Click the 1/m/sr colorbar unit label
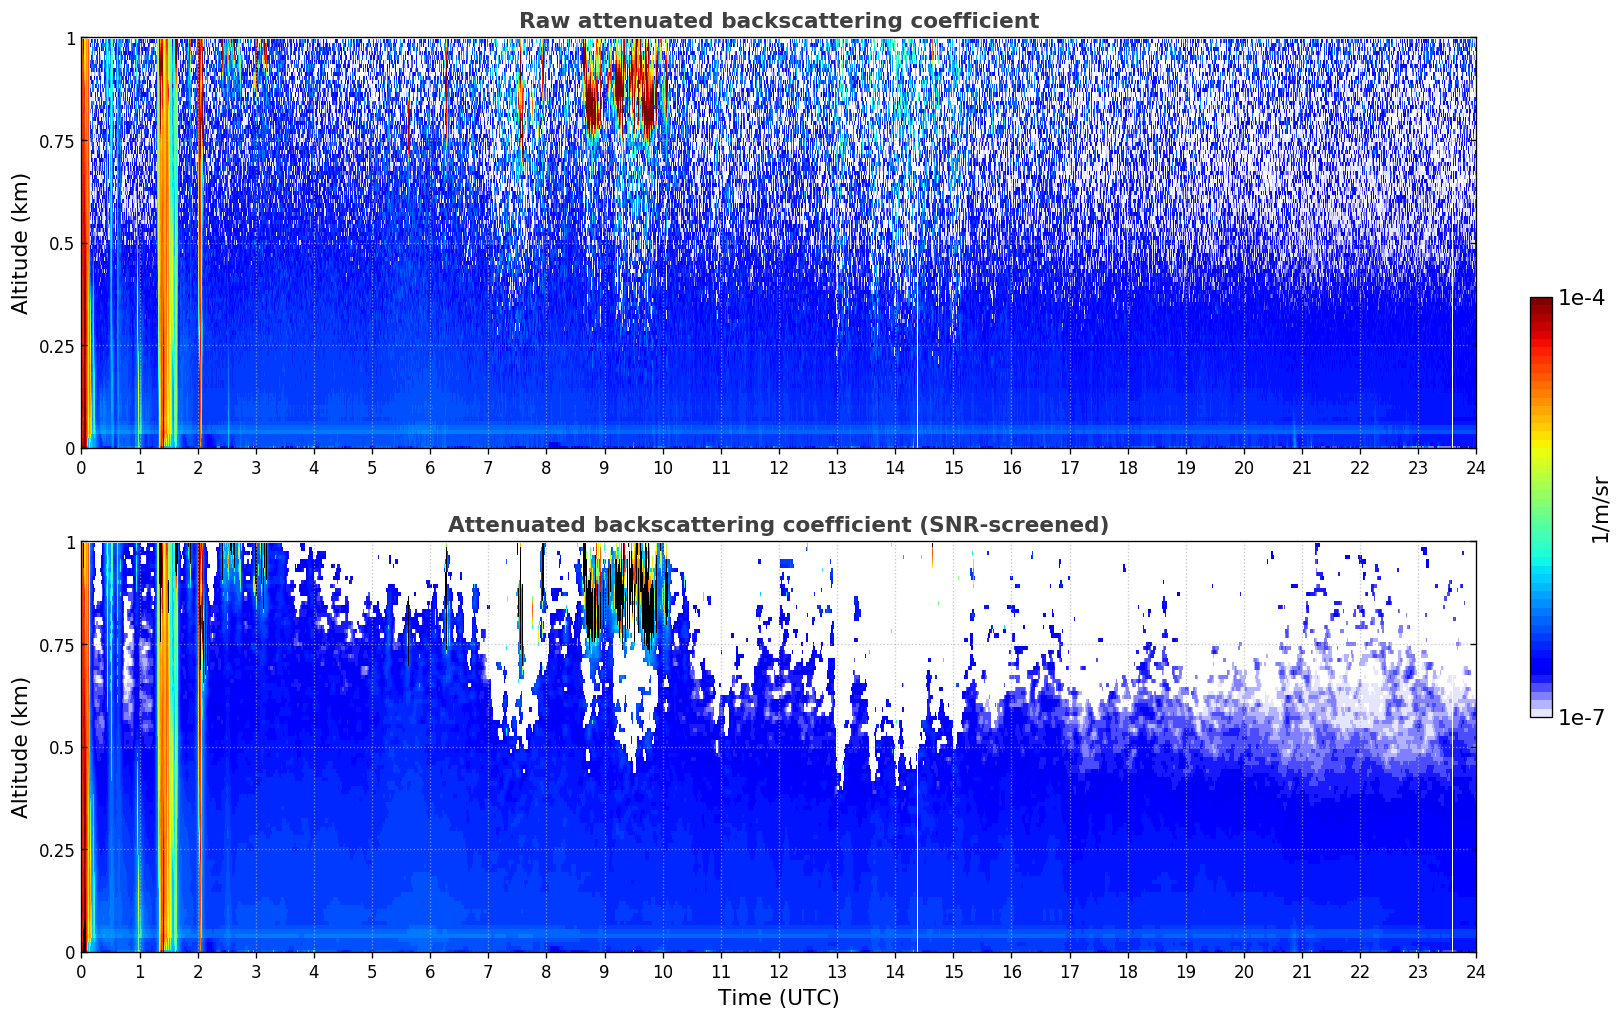 pyautogui.click(x=1600, y=508)
